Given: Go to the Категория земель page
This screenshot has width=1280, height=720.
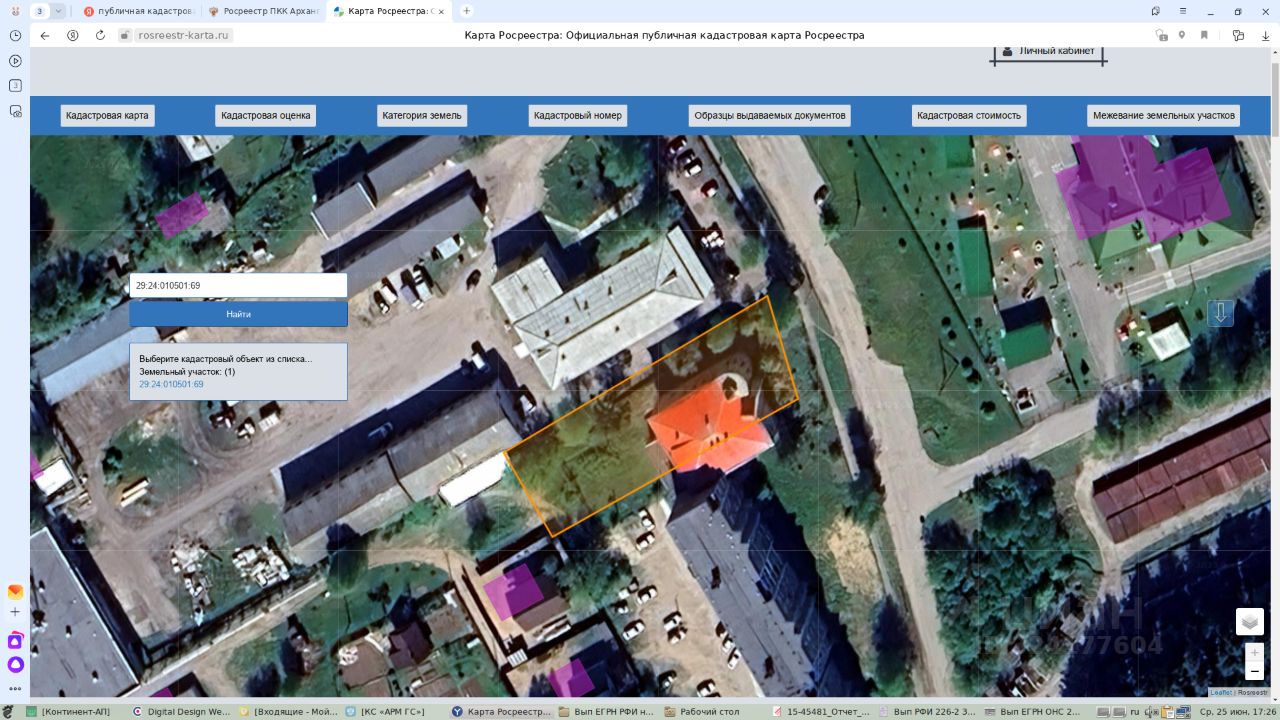Looking at the screenshot, I should 422,115.
